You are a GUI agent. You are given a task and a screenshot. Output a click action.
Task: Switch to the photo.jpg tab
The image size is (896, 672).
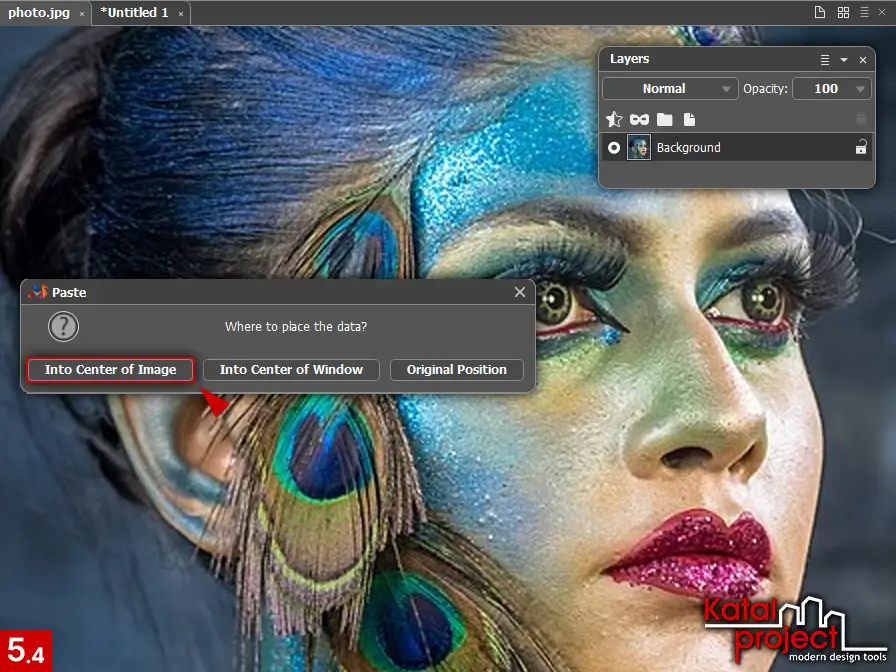[39, 13]
